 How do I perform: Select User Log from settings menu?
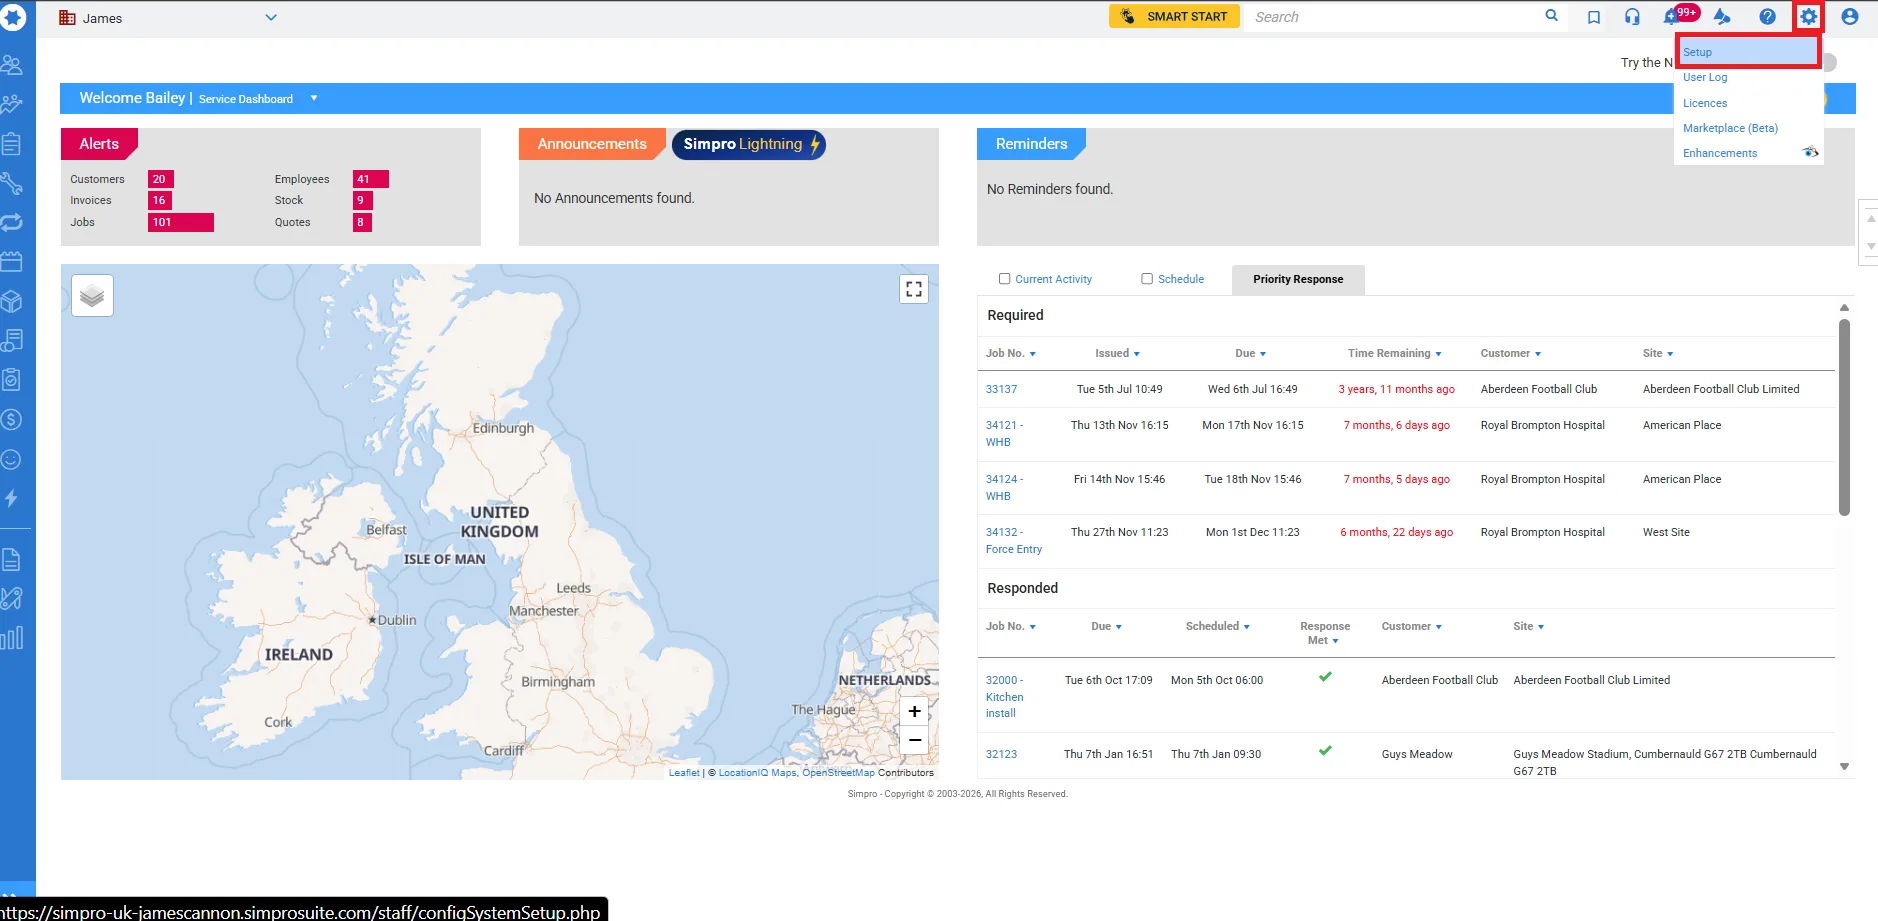[x=1705, y=77]
